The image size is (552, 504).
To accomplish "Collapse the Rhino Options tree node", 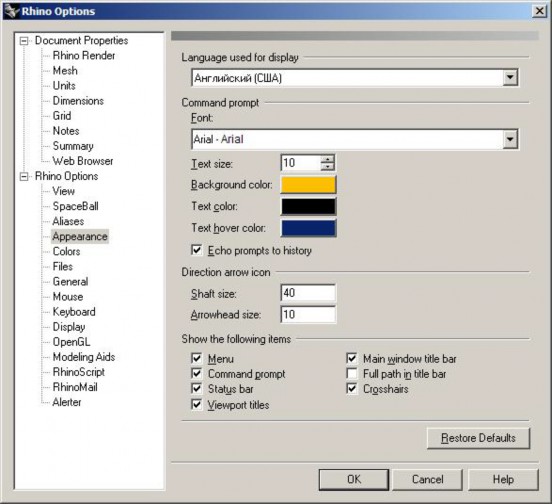I will [24, 176].
